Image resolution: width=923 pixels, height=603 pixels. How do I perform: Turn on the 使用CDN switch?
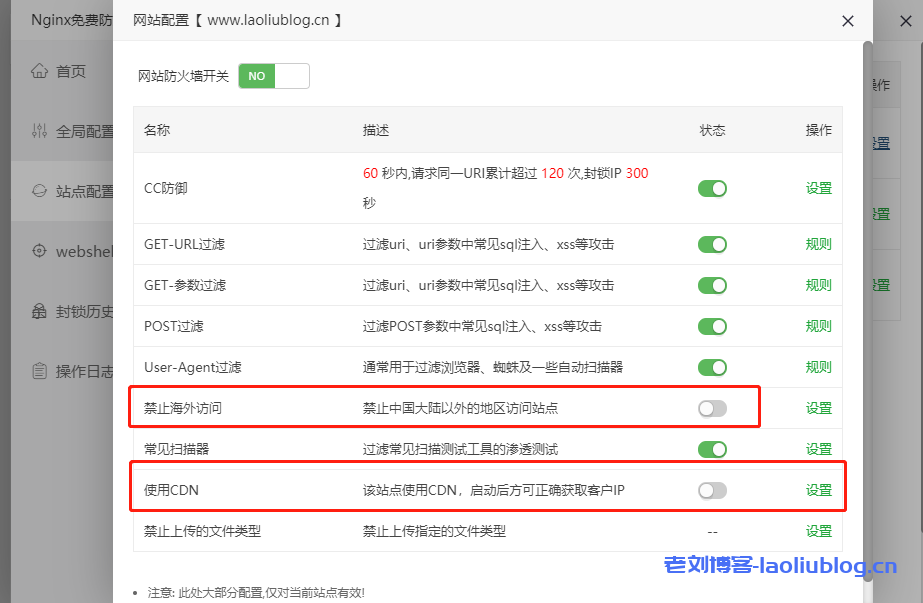tap(712, 490)
